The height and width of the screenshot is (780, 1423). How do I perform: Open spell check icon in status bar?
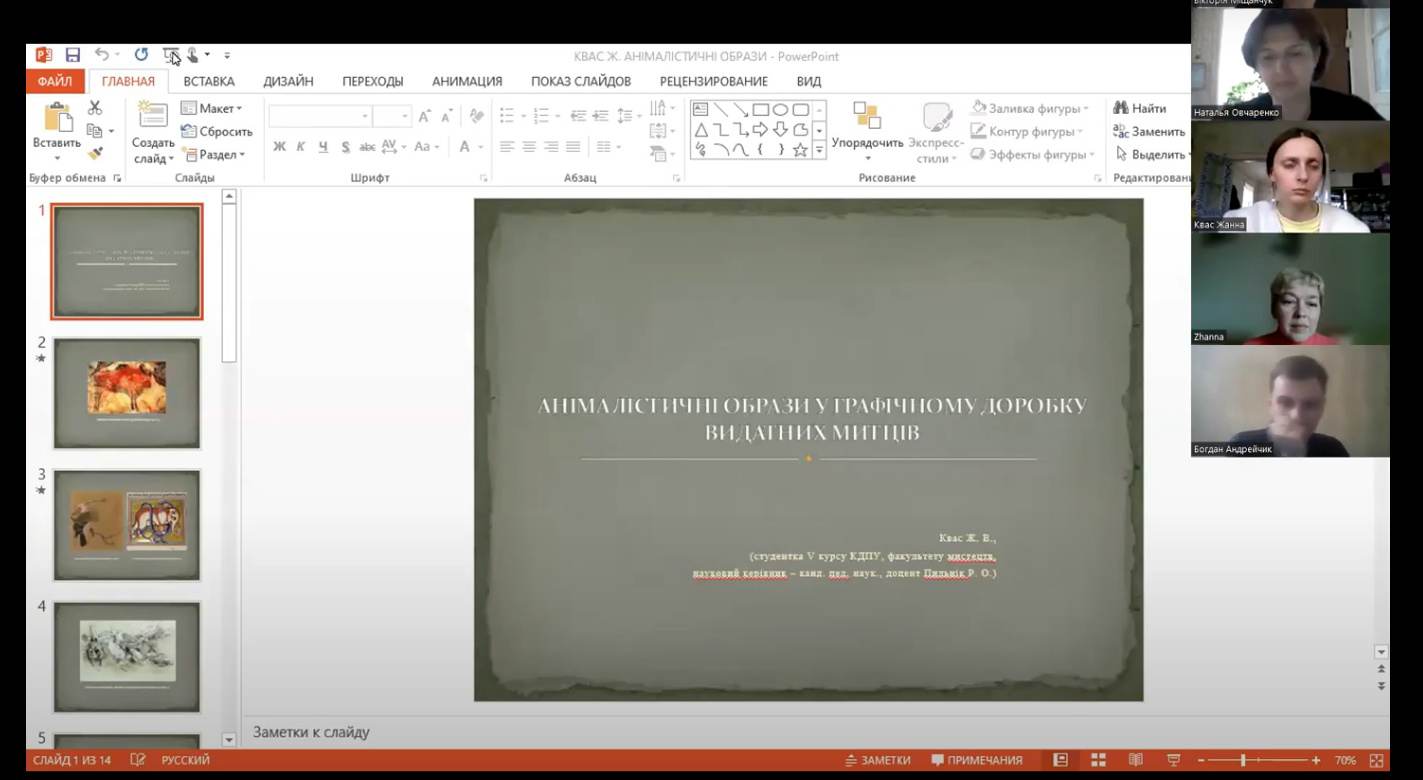138,760
